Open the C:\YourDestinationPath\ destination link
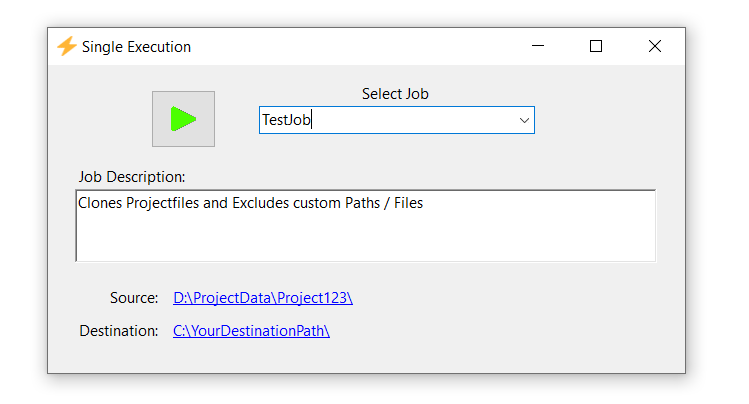 [251, 331]
